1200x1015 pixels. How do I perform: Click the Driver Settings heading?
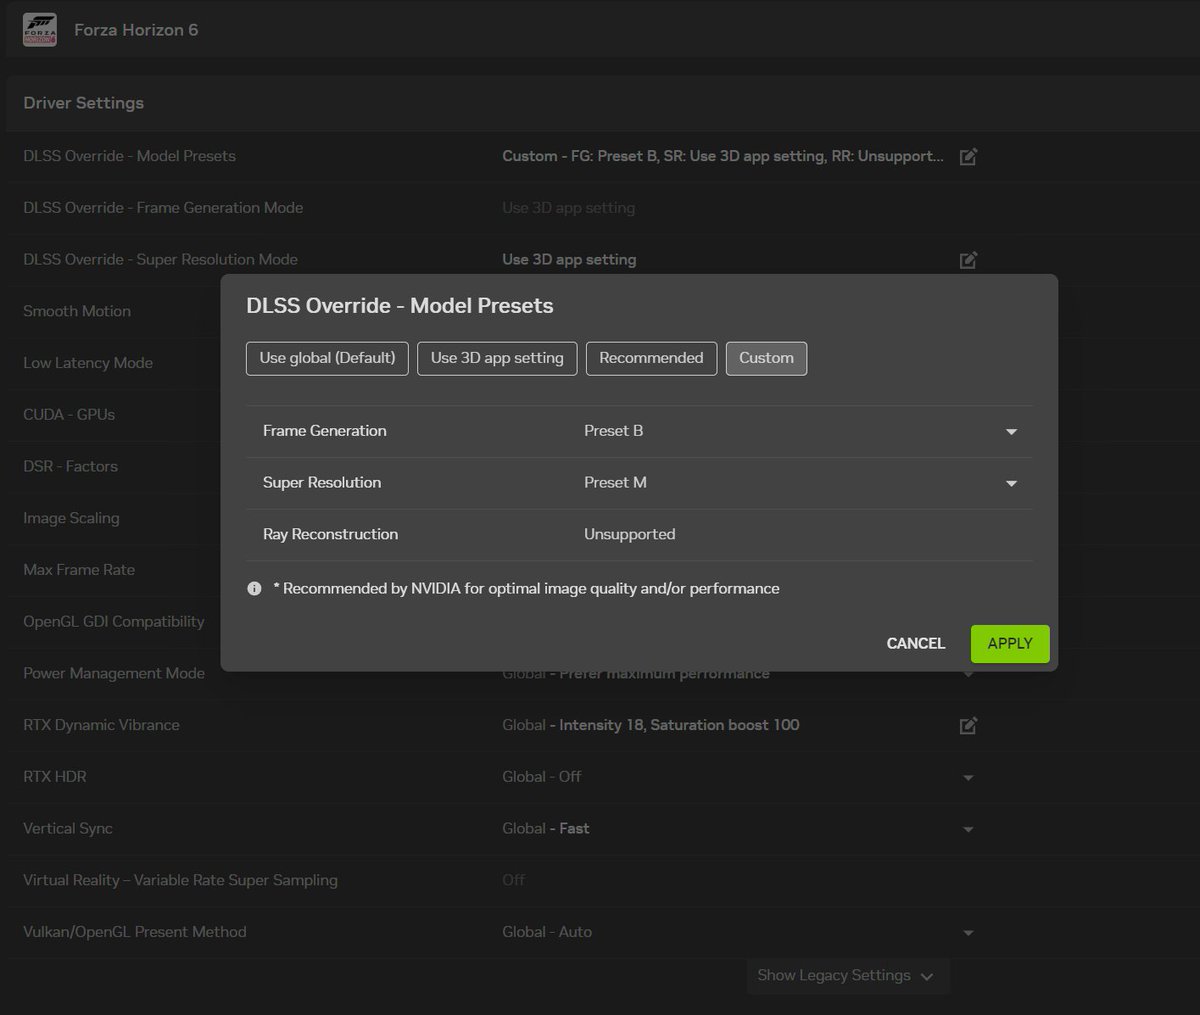click(84, 103)
